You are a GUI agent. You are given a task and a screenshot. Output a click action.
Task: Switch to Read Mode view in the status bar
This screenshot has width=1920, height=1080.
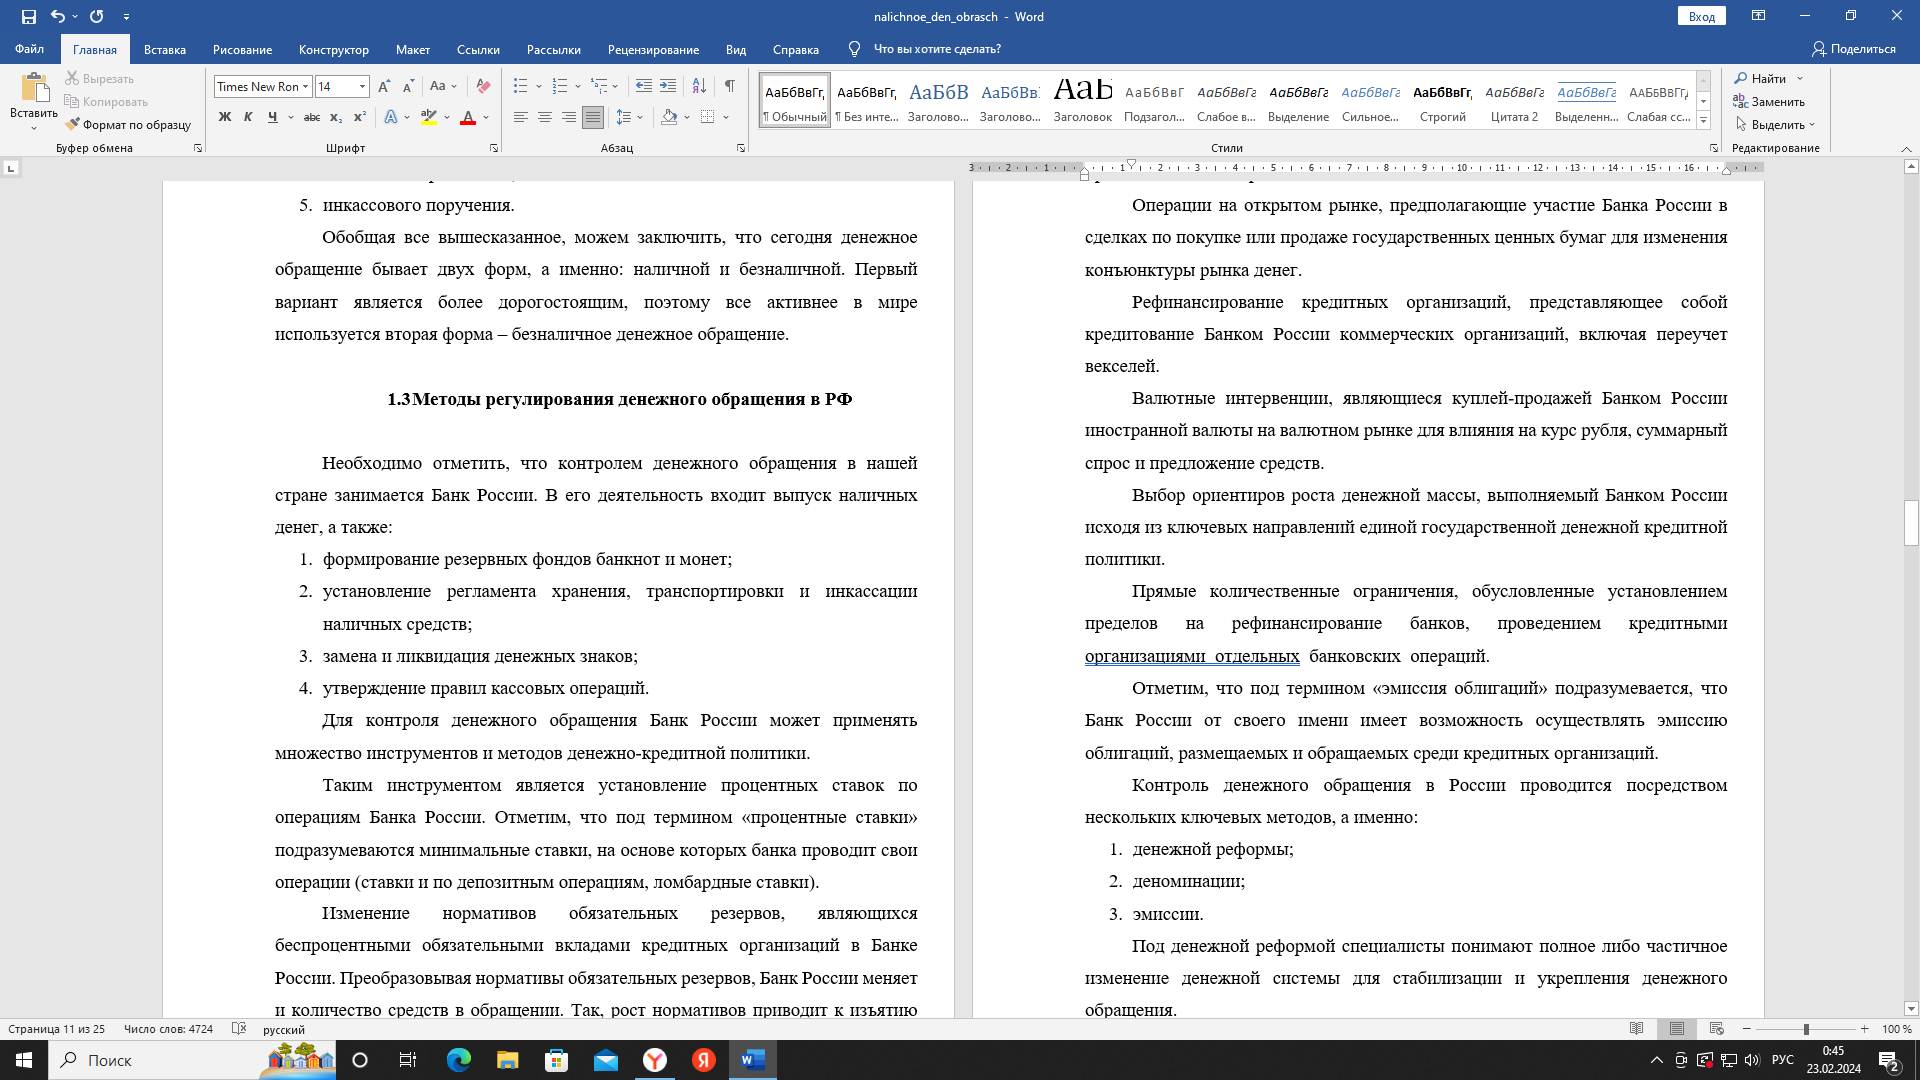[1637, 1028]
